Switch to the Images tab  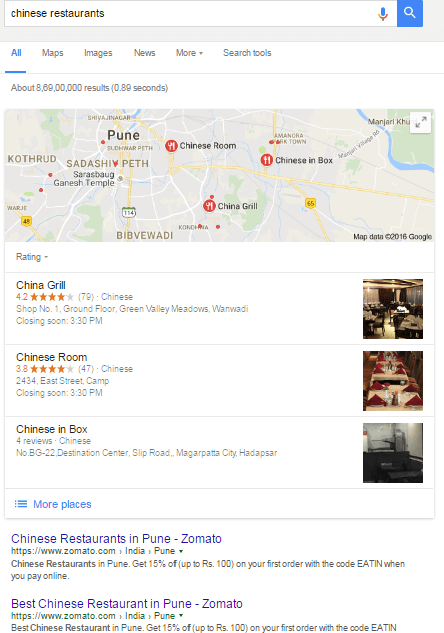[x=98, y=53]
